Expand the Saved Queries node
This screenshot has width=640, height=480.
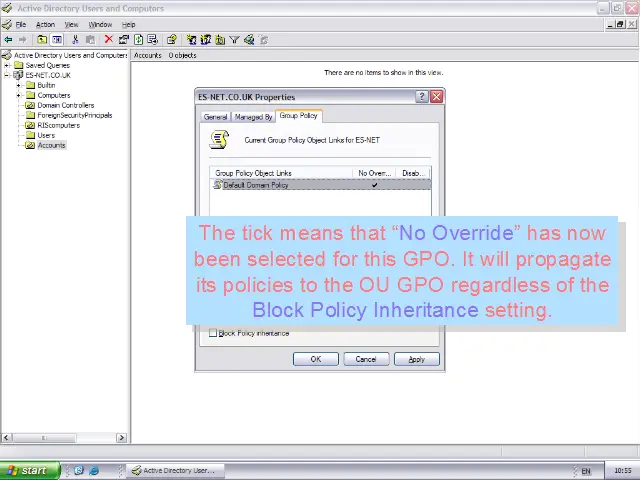[x=7, y=65]
